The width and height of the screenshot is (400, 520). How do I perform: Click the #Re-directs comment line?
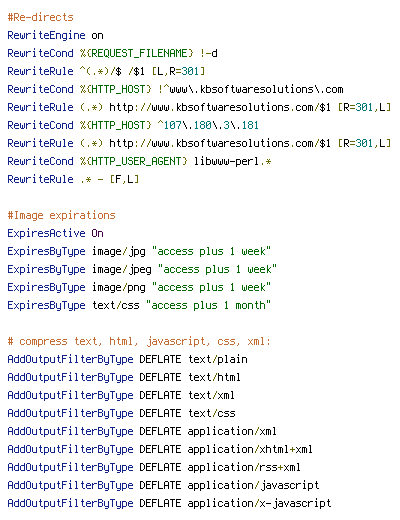tap(40, 17)
